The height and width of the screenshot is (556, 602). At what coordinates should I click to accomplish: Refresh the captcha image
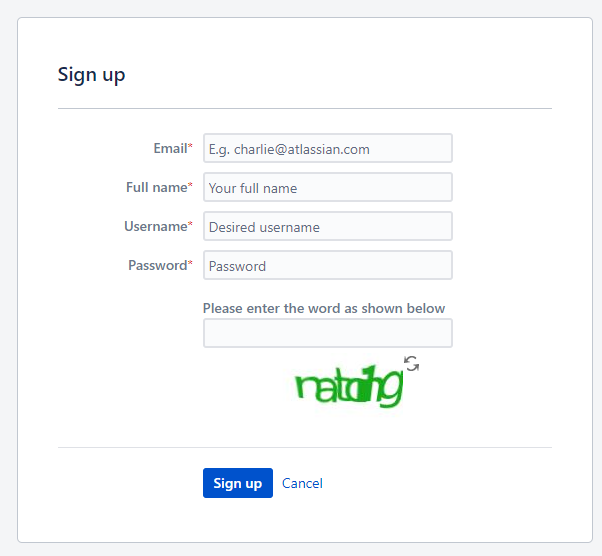(411, 363)
